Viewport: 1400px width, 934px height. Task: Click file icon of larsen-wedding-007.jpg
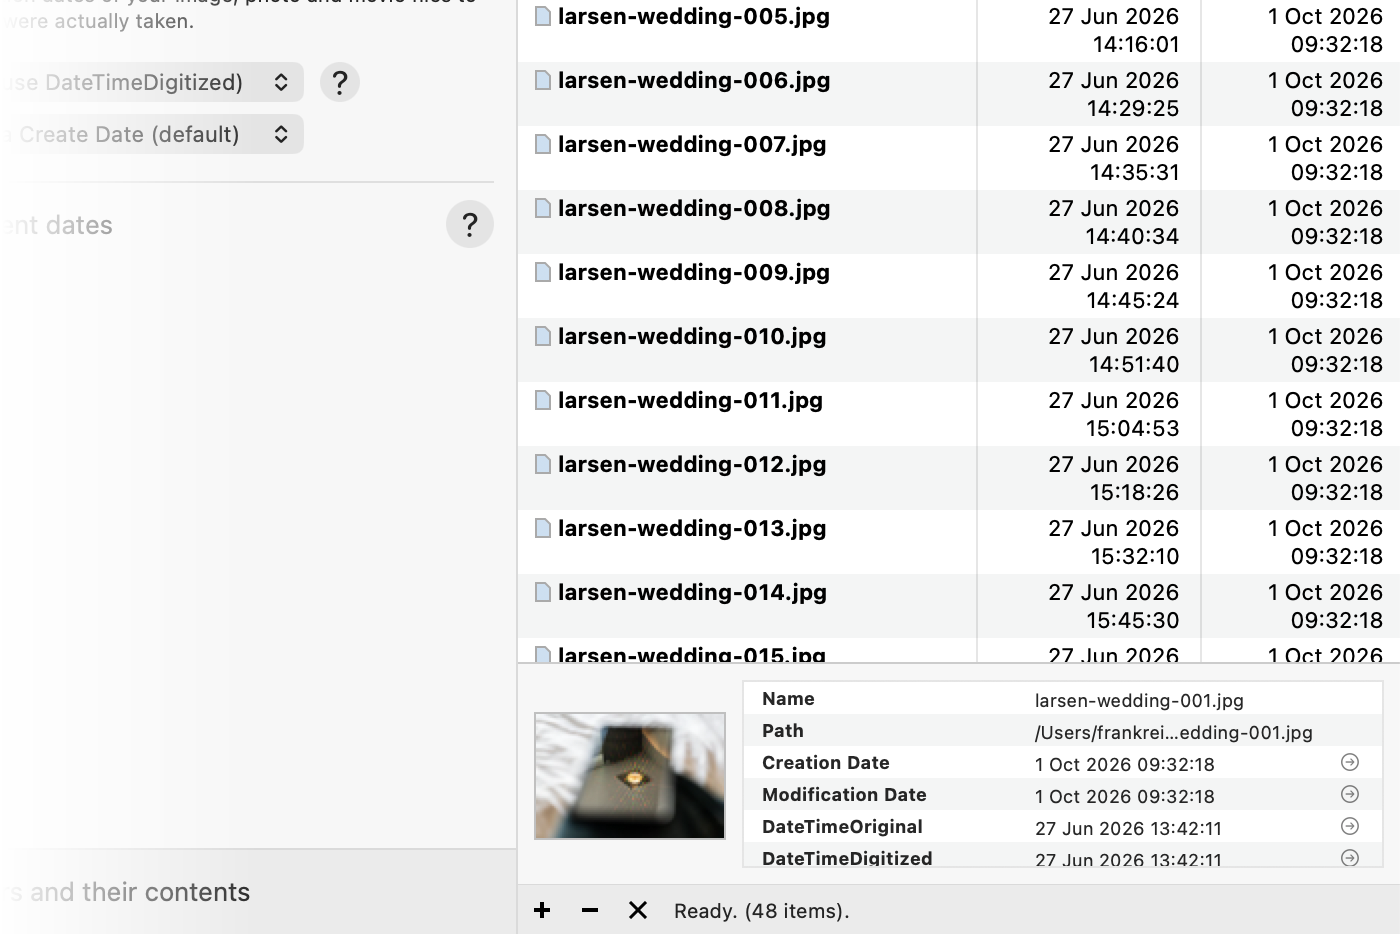pos(543,144)
